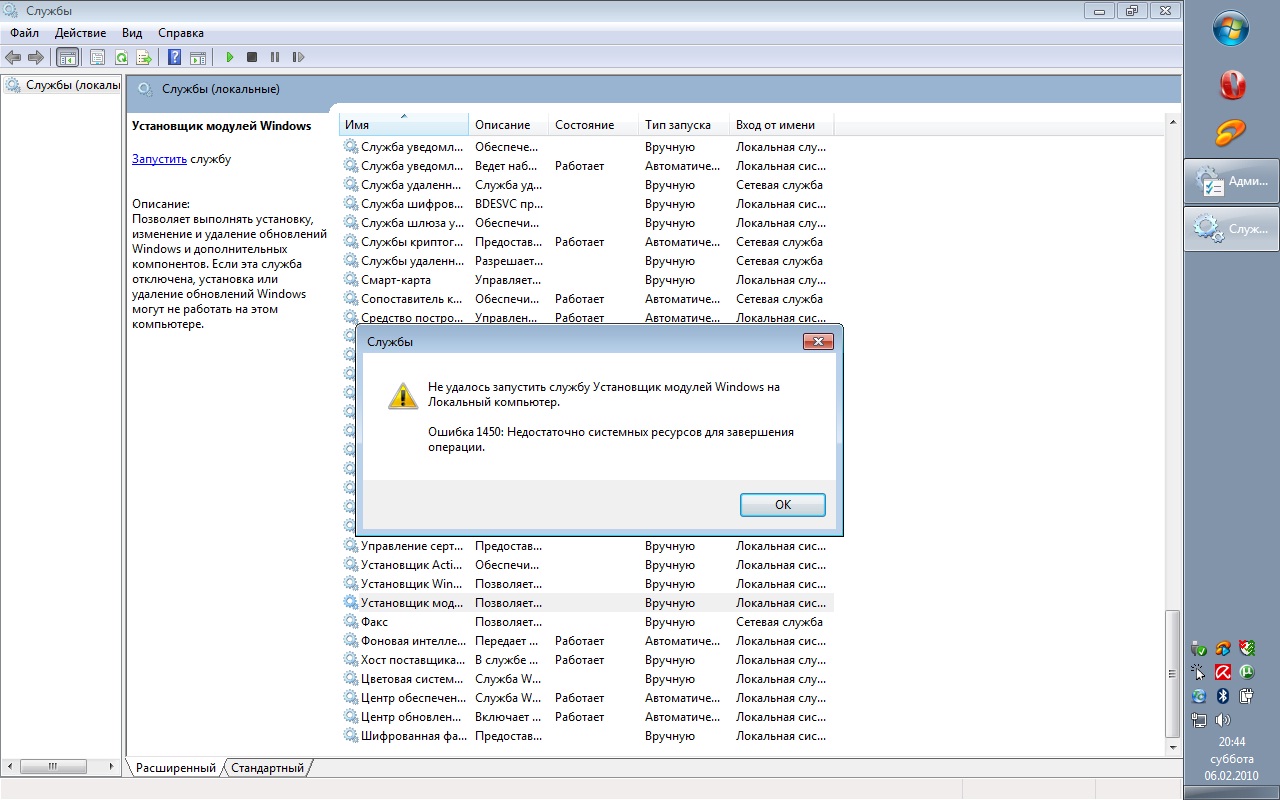The image size is (1280, 800).
Task: Launch Opera from the taskbar
Action: (x=1232, y=84)
